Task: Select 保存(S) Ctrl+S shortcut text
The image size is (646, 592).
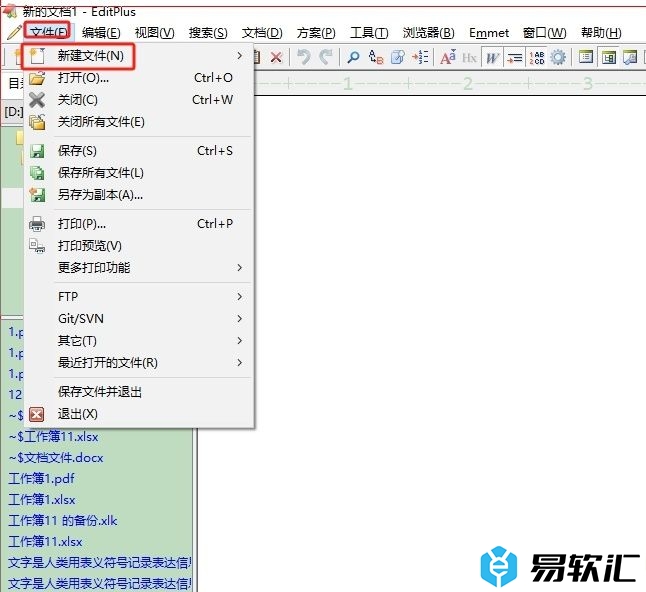Action: pos(215,151)
